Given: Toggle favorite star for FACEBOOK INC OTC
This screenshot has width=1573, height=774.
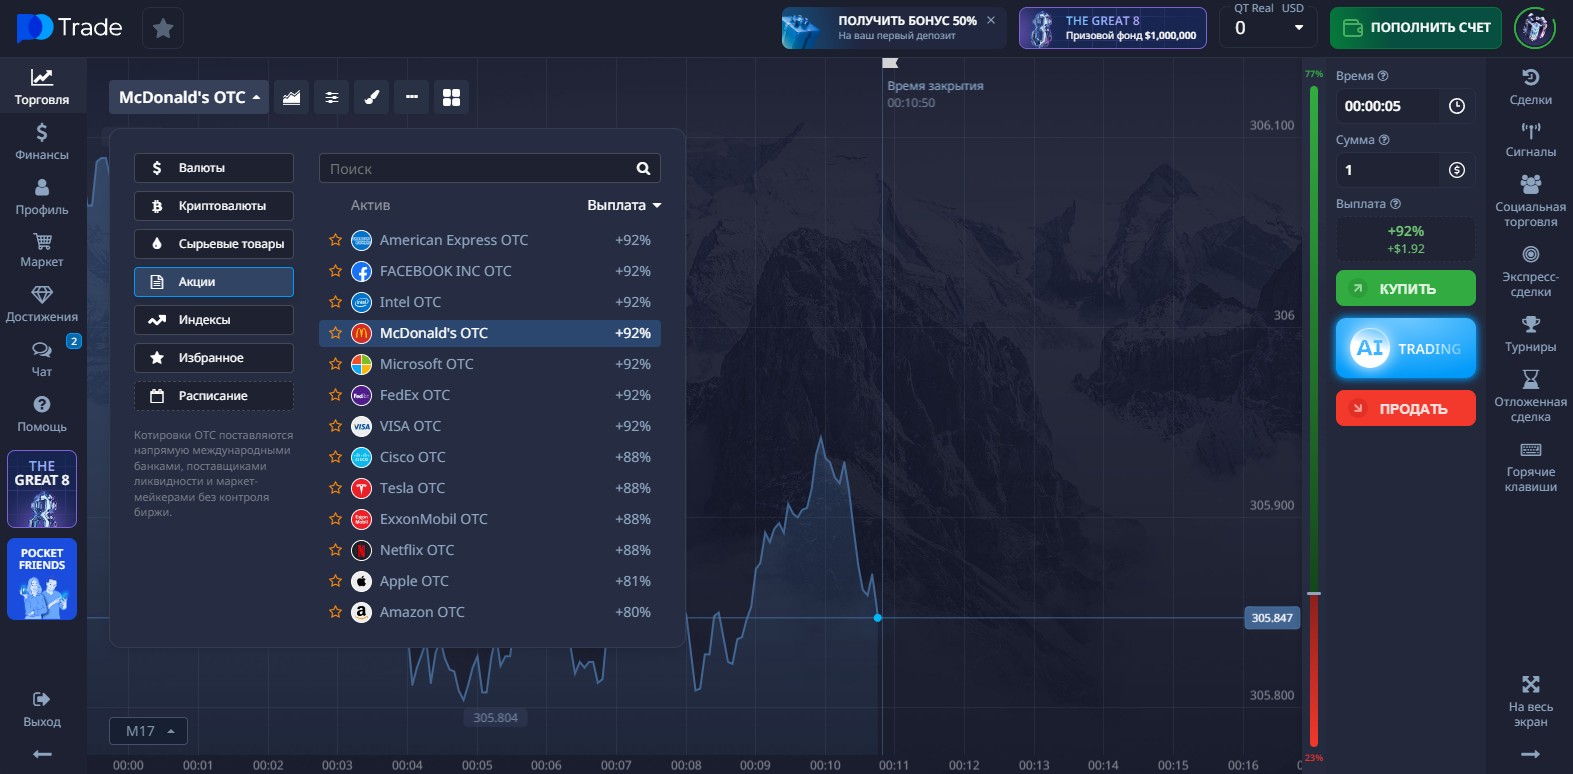Looking at the screenshot, I should coord(335,271).
